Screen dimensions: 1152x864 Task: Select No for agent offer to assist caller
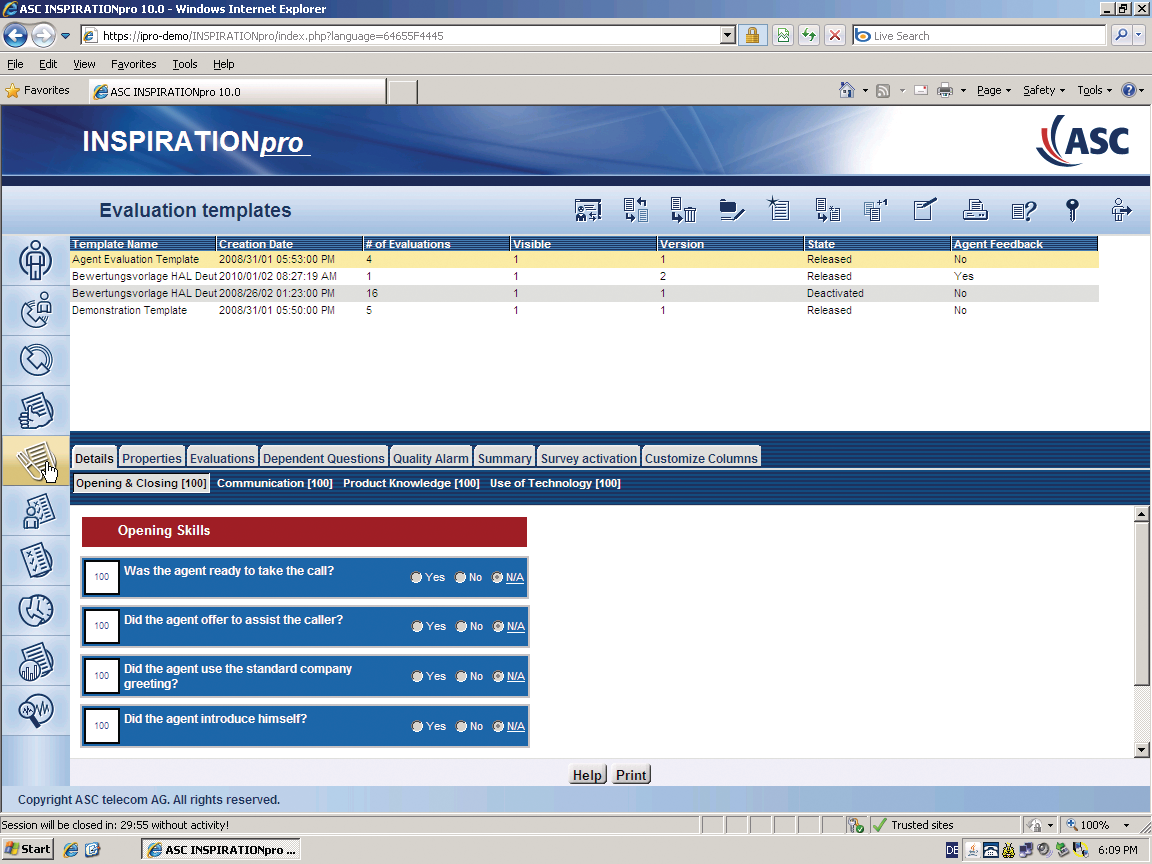(462, 627)
